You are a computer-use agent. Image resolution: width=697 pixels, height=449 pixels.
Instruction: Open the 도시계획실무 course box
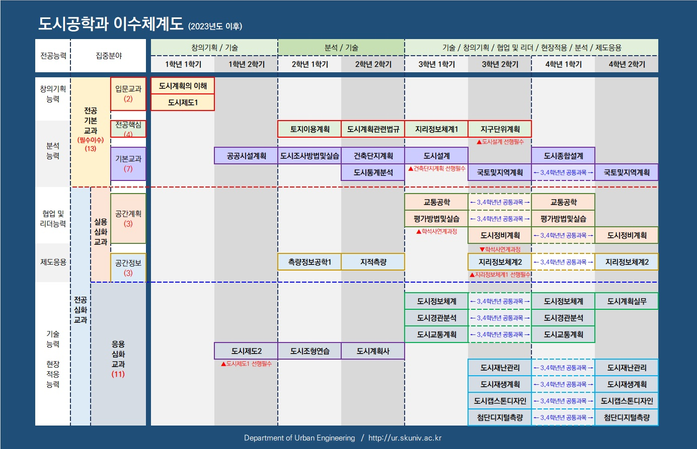point(627,300)
